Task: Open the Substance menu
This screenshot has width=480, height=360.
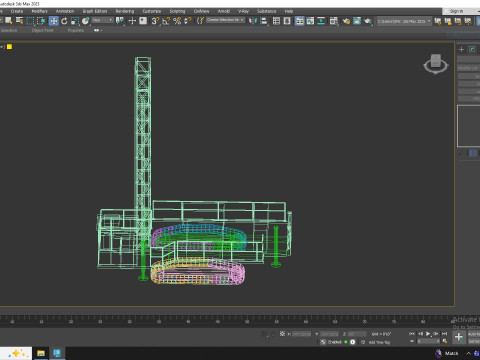Action: pyautogui.click(x=266, y=11)
